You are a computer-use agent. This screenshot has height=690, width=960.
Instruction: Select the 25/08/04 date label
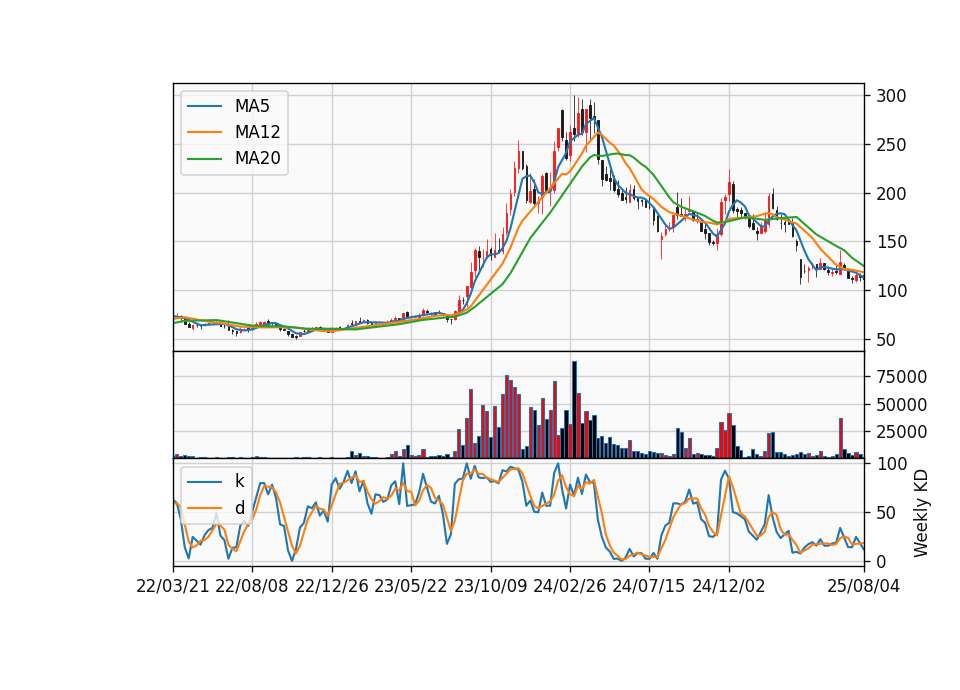tap(864, 586)
